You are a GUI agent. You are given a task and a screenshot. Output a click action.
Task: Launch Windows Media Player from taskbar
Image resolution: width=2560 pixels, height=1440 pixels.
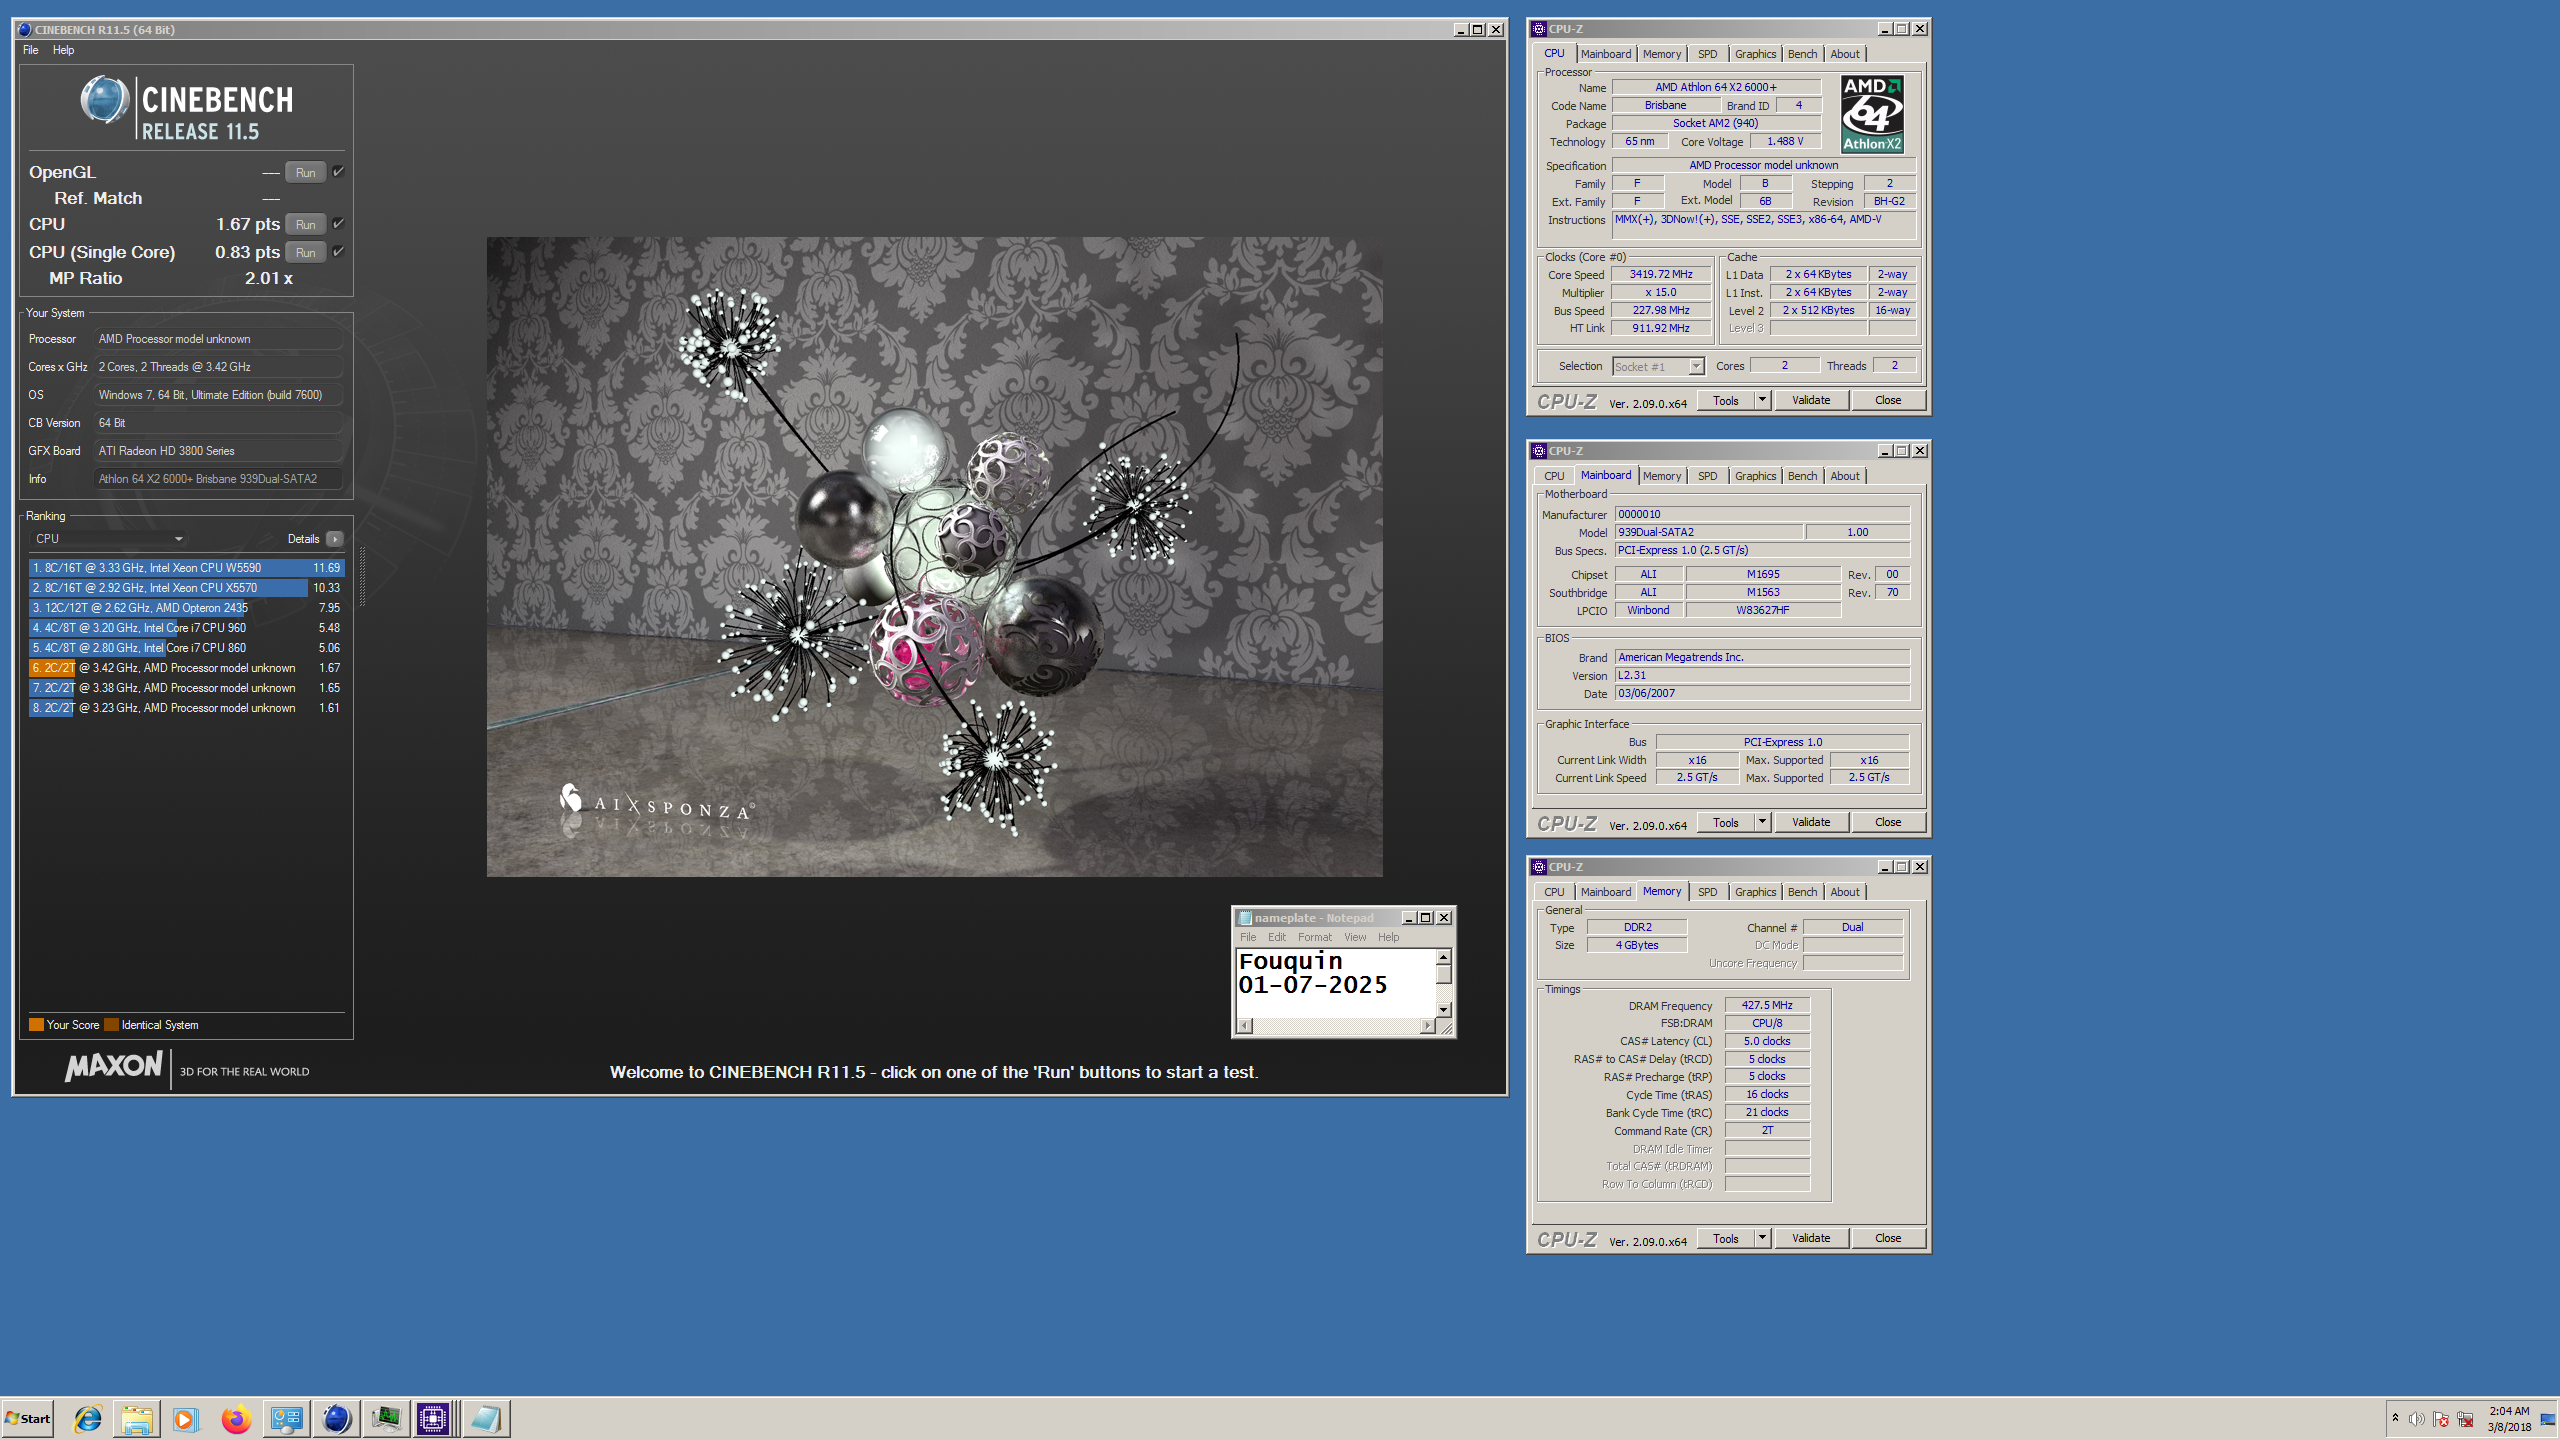pyautogui.click(x=185, y=1418)
